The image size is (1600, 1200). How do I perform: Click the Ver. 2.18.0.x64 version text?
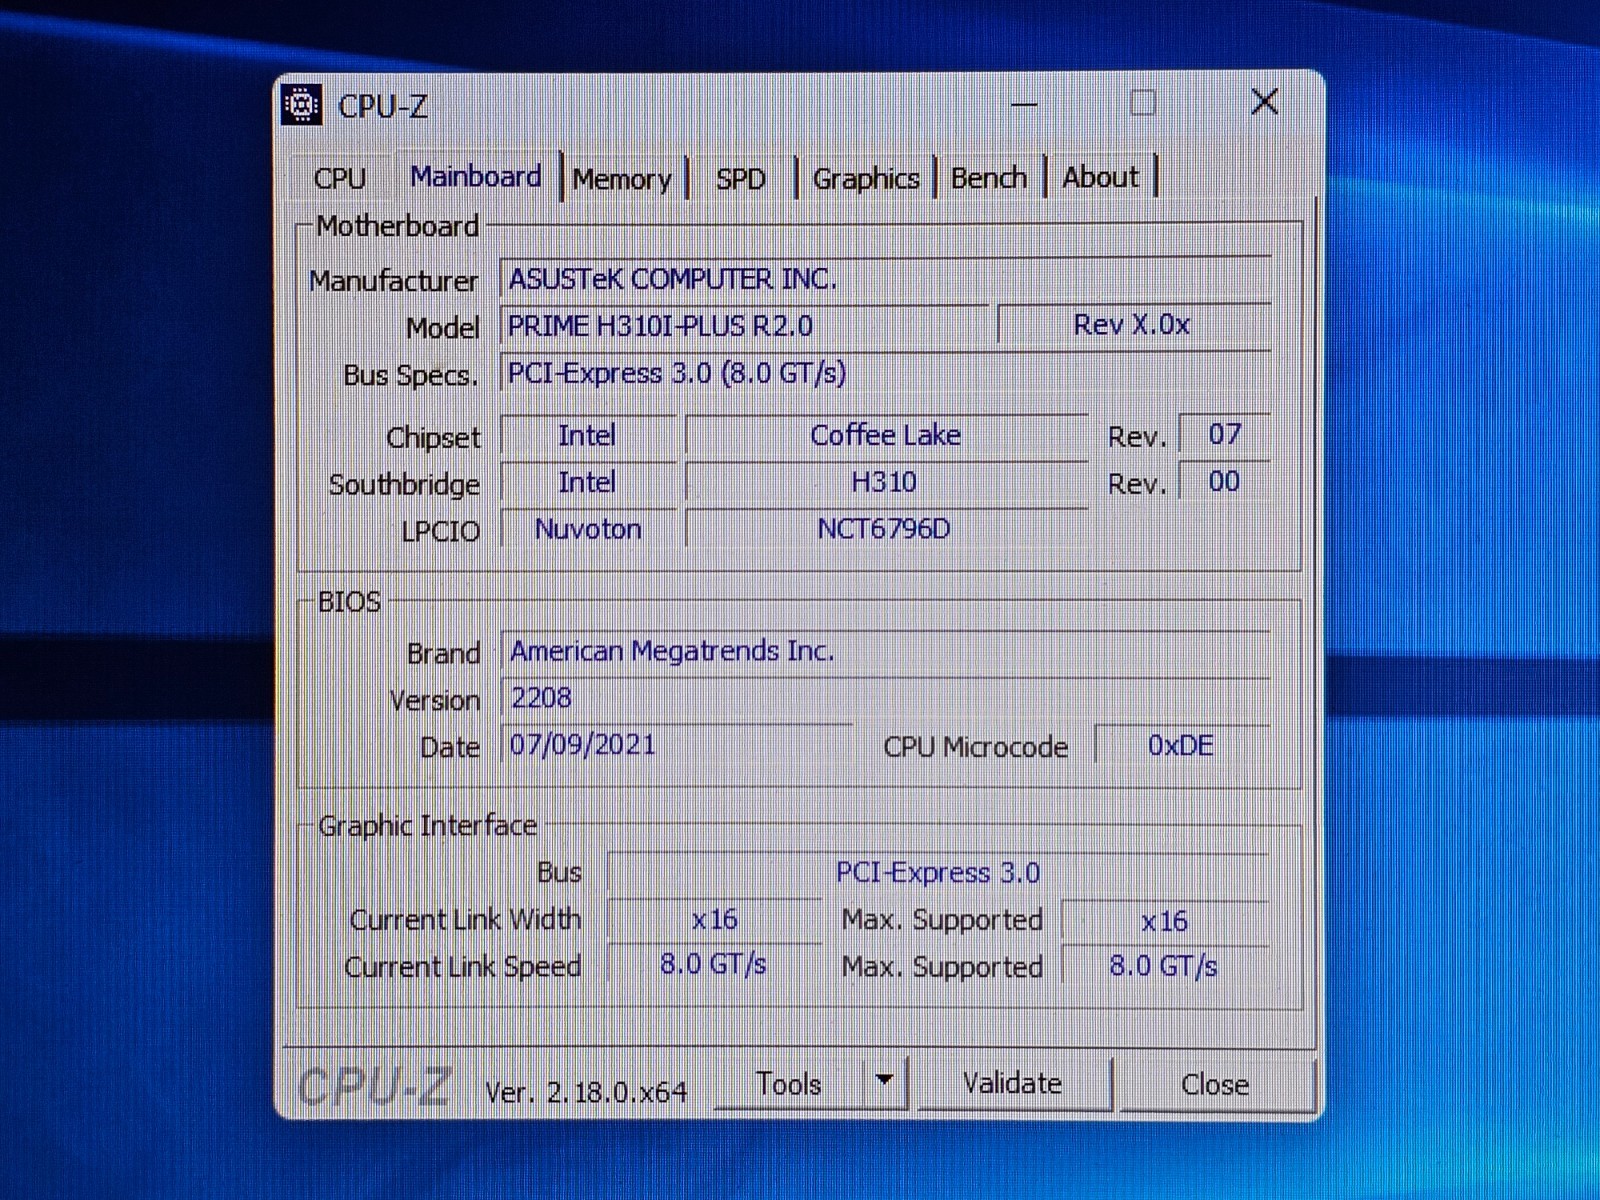point(586,1091)
